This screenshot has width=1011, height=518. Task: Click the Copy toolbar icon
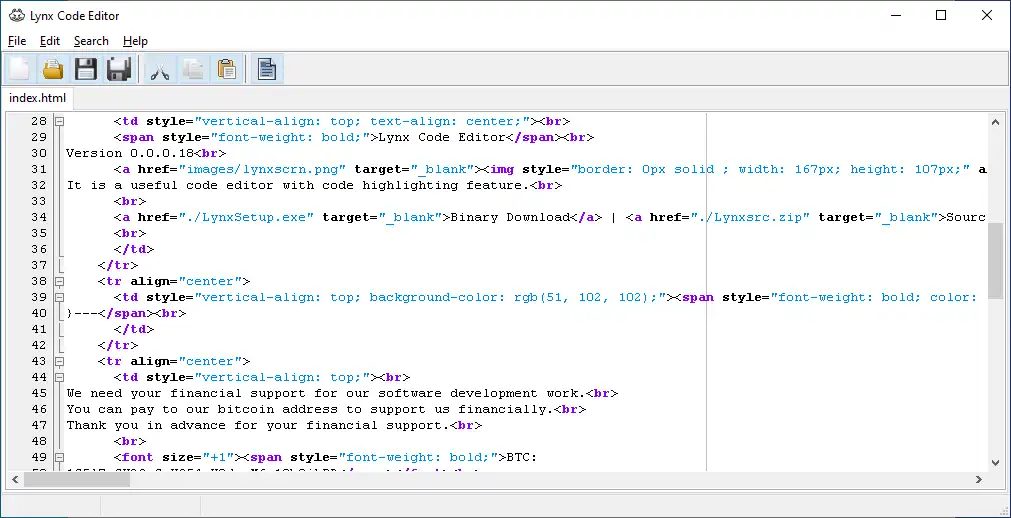tap(193, 69)
